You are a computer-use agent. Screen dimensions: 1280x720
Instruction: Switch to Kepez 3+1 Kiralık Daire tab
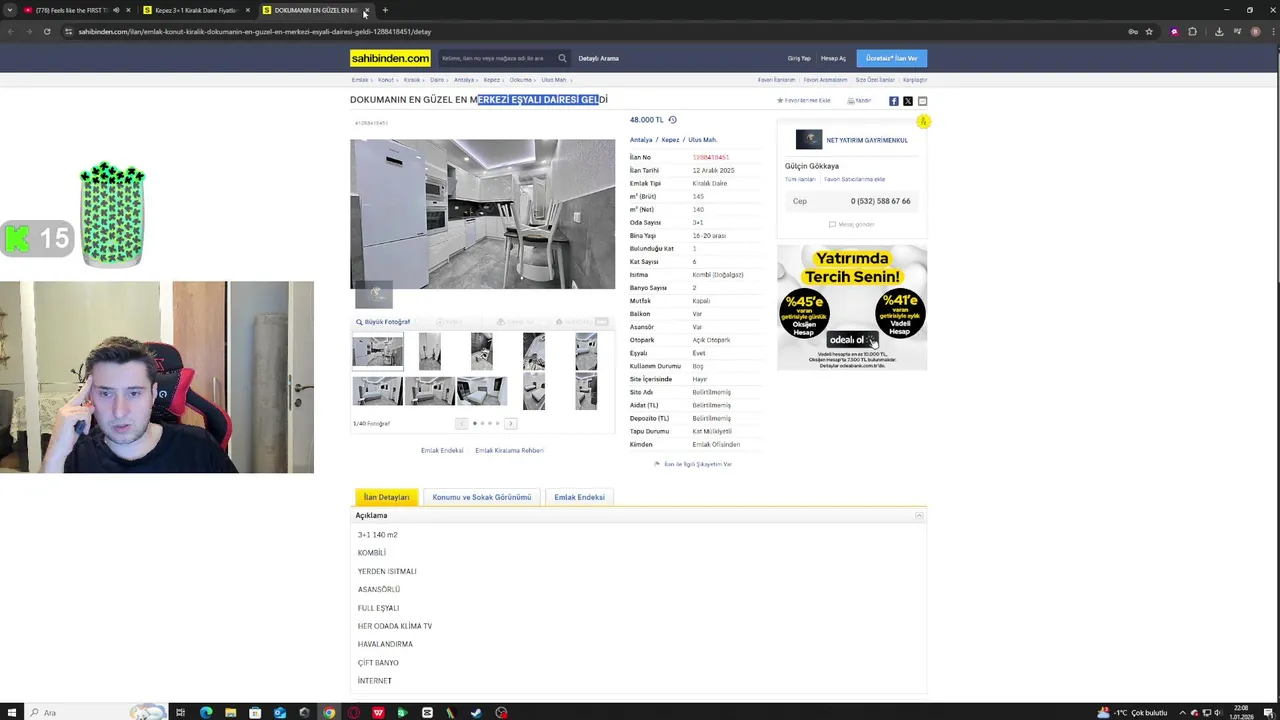tap(196, 10)
